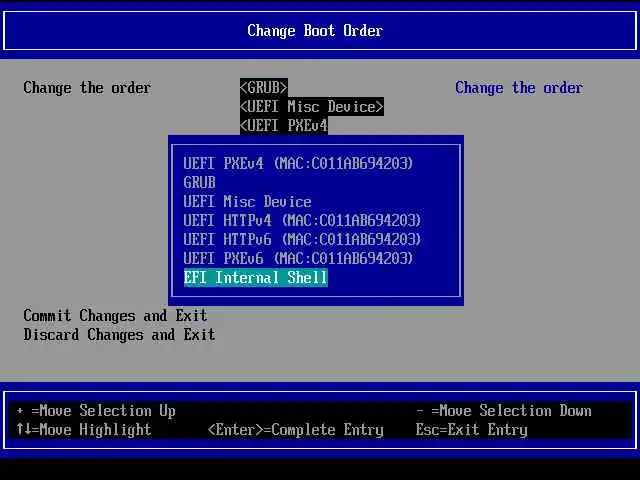
Task: Click the <GRUB> boot order value
Action: point(264,87)
